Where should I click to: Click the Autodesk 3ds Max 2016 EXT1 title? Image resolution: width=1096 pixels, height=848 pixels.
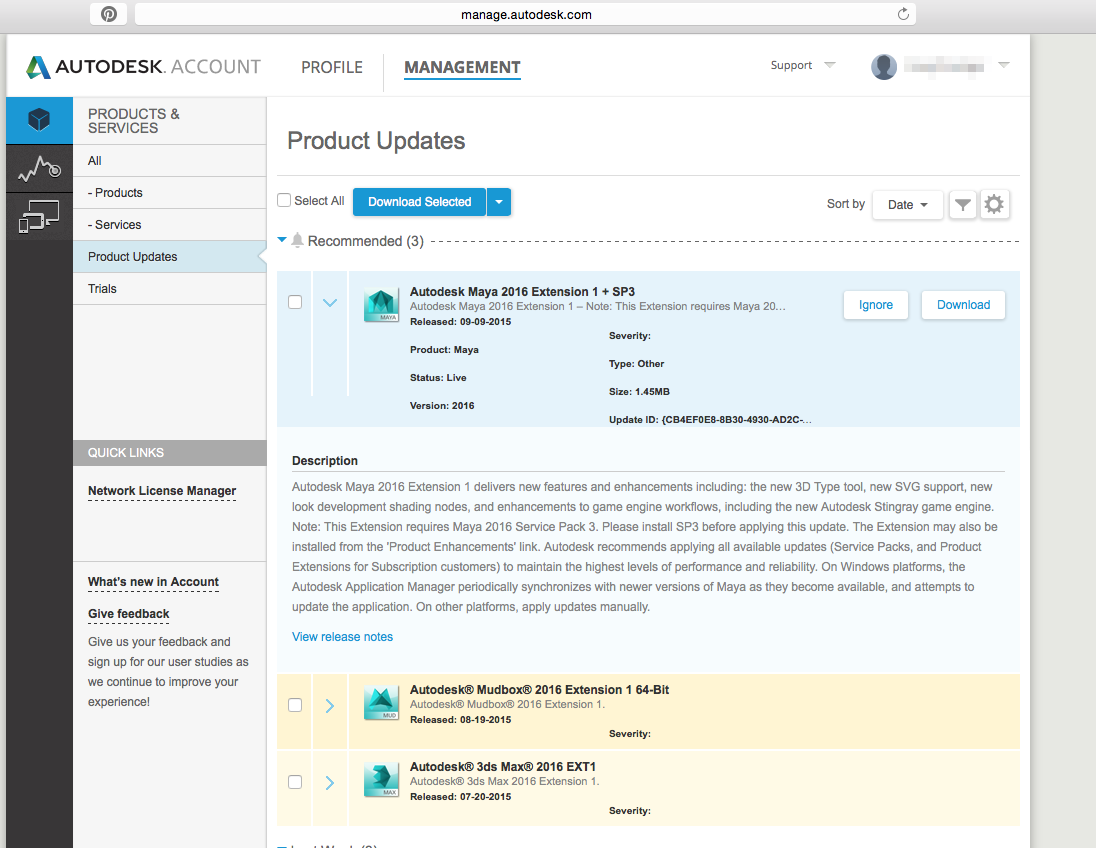point(503,767)
